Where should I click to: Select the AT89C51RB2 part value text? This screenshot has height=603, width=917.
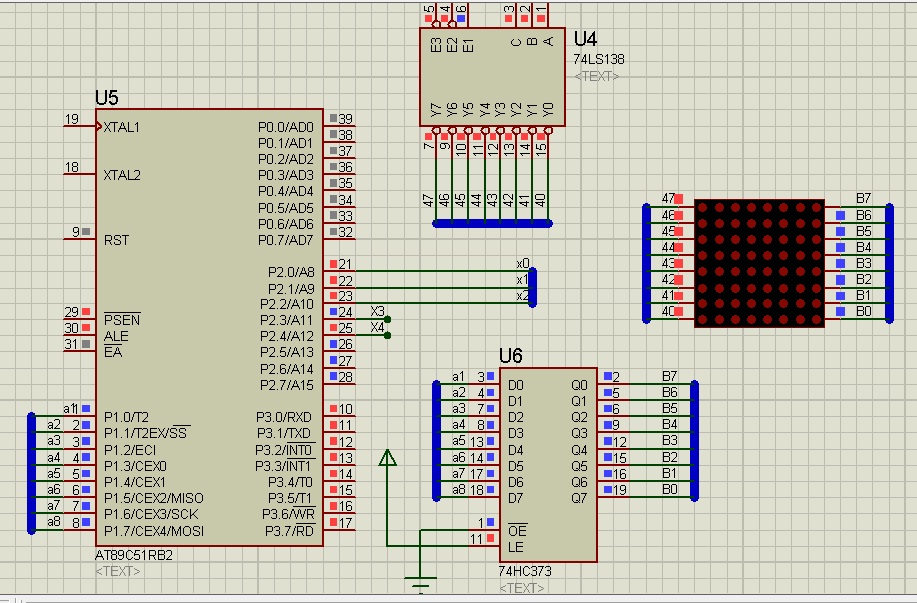click(x=134, y=555)
